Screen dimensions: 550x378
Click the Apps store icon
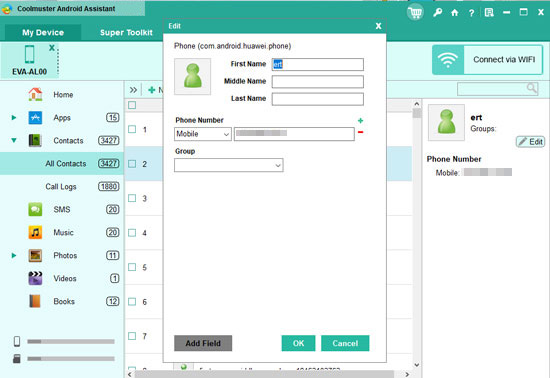35,117
